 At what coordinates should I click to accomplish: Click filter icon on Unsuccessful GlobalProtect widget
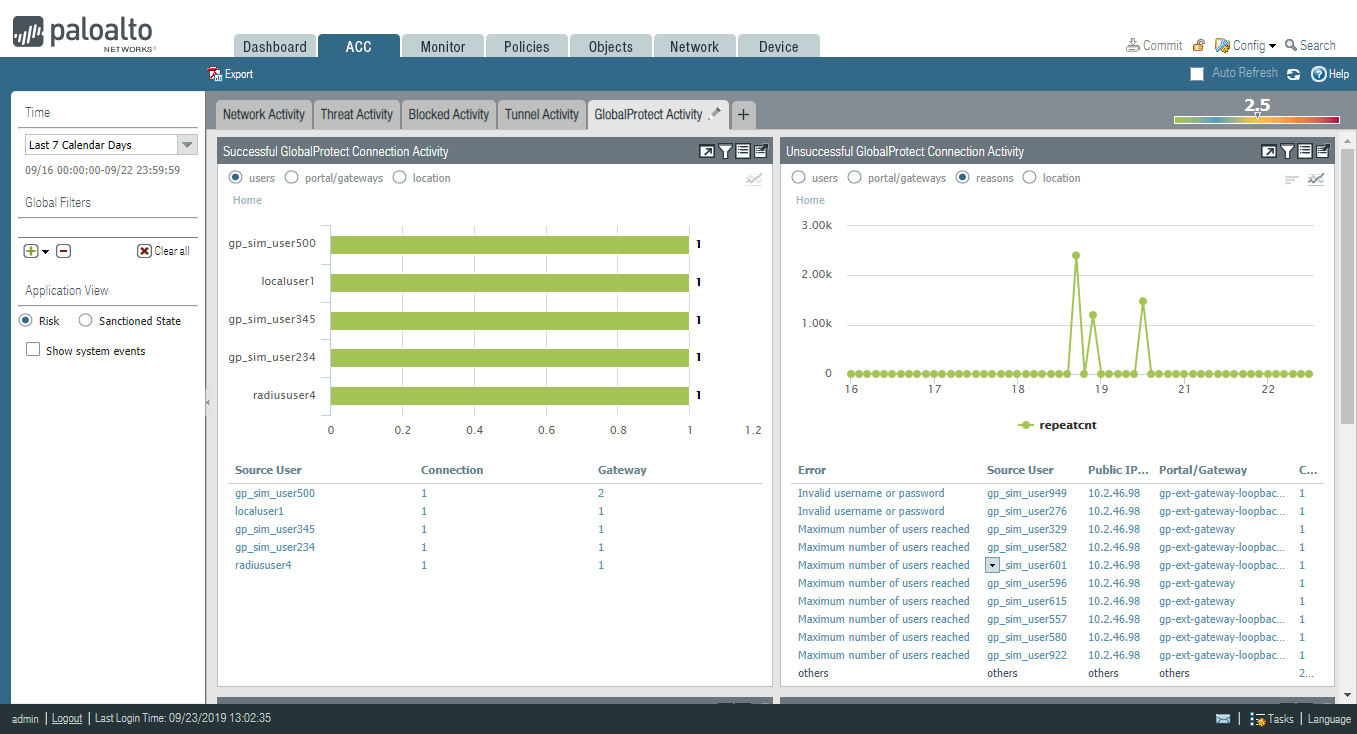click(x=1287, y=152)
